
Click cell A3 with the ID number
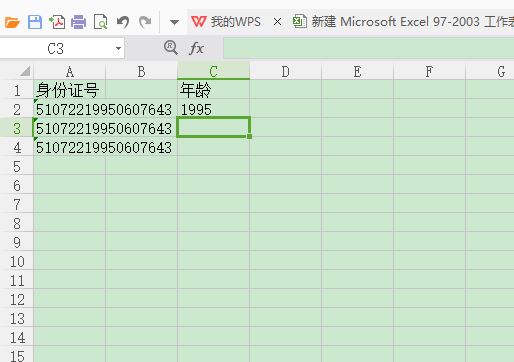coord(69,128)
